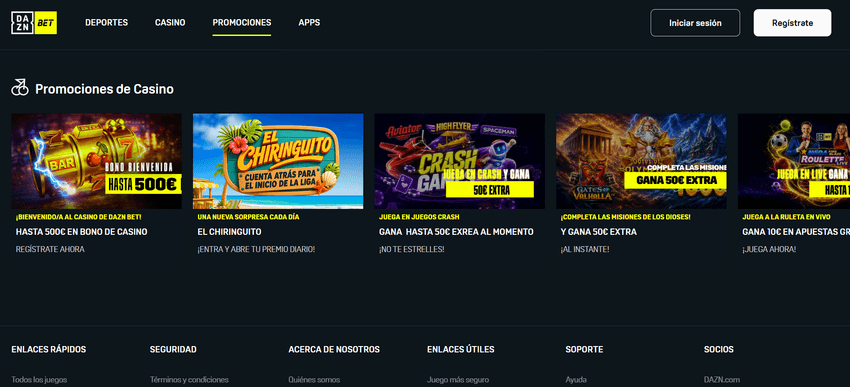
Task: Open the Crash Games 50€ extra banner
Action: pyautogui.click(x=460, y=161)
